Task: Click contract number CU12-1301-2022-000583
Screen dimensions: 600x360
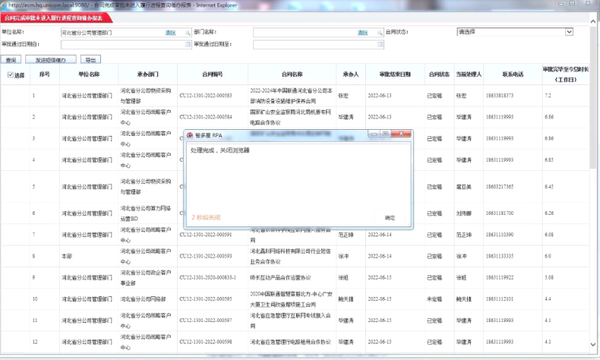Action: (206, 96)
